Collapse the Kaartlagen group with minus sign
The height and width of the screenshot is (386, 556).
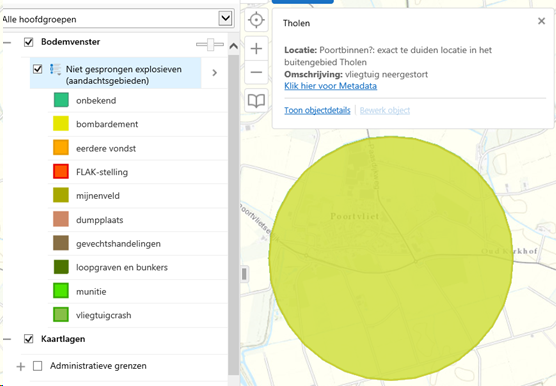pyautogui.click(x=7, y=340)
